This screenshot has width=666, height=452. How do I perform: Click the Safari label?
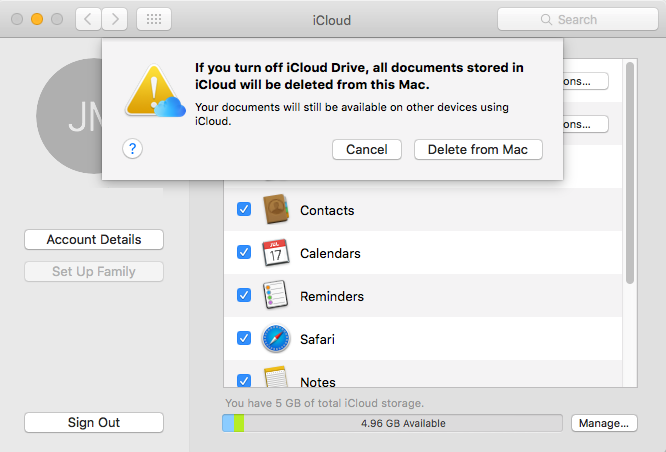(x=317, y=339)
